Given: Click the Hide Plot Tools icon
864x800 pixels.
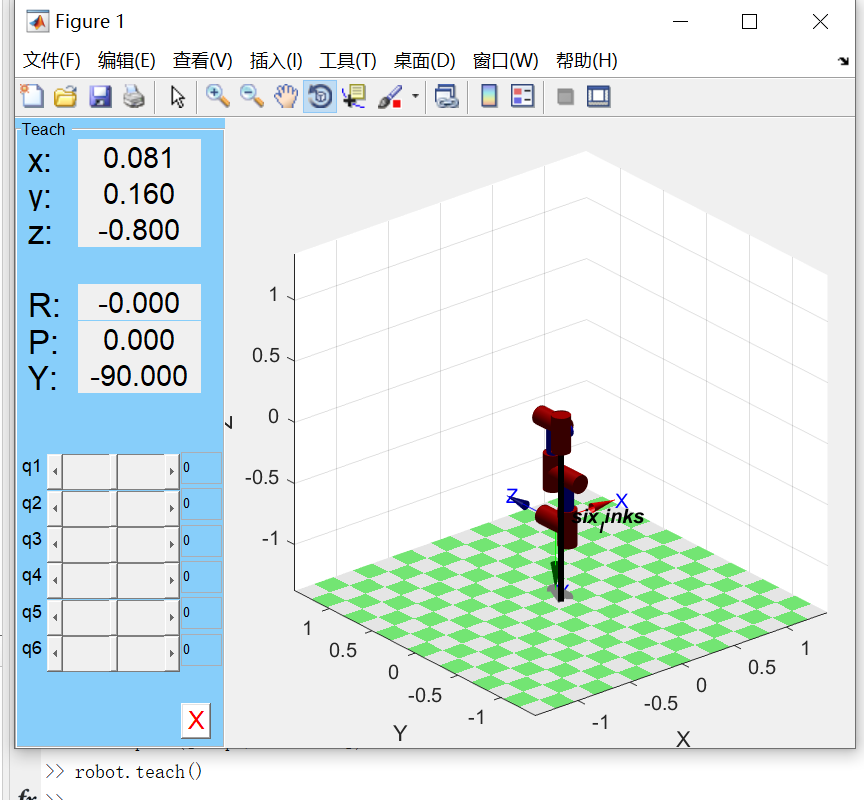Looking at the screenshot, I should coord(565,96).
